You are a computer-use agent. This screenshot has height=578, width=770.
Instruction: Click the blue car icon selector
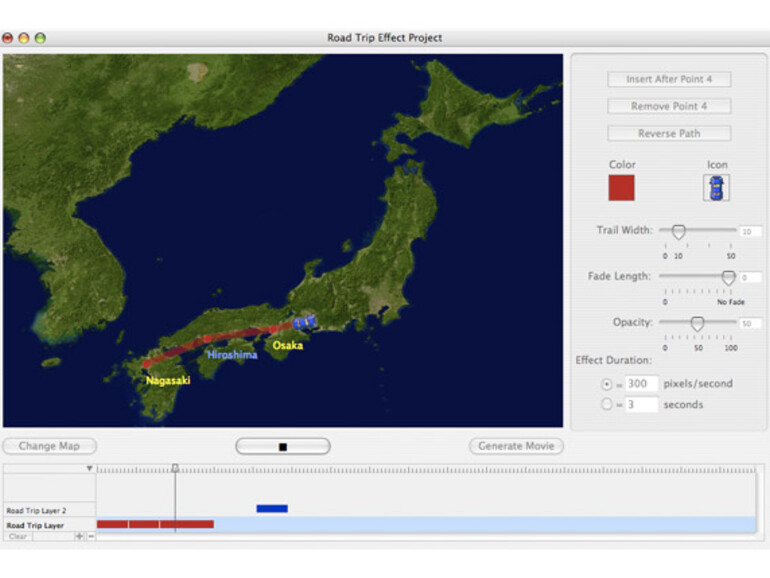click(716, 187)
